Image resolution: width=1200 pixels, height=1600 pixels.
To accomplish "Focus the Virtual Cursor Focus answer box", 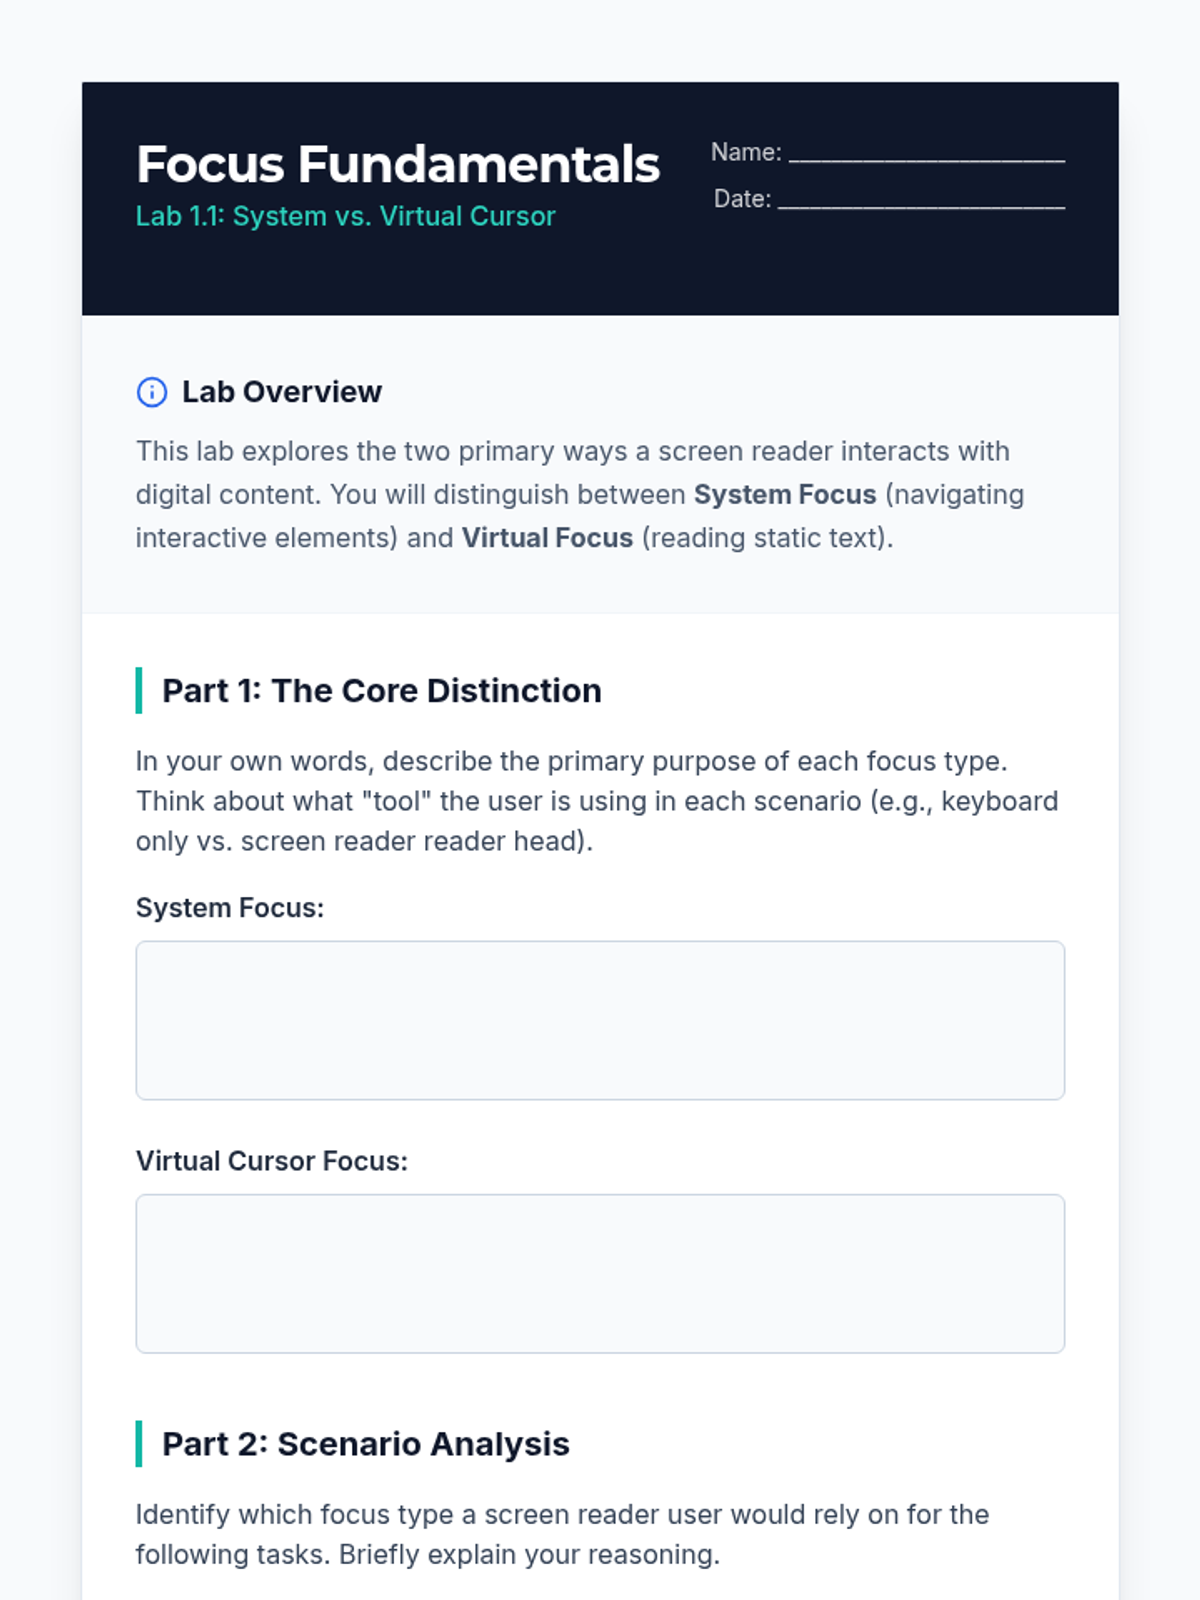I will [600, 1273].
